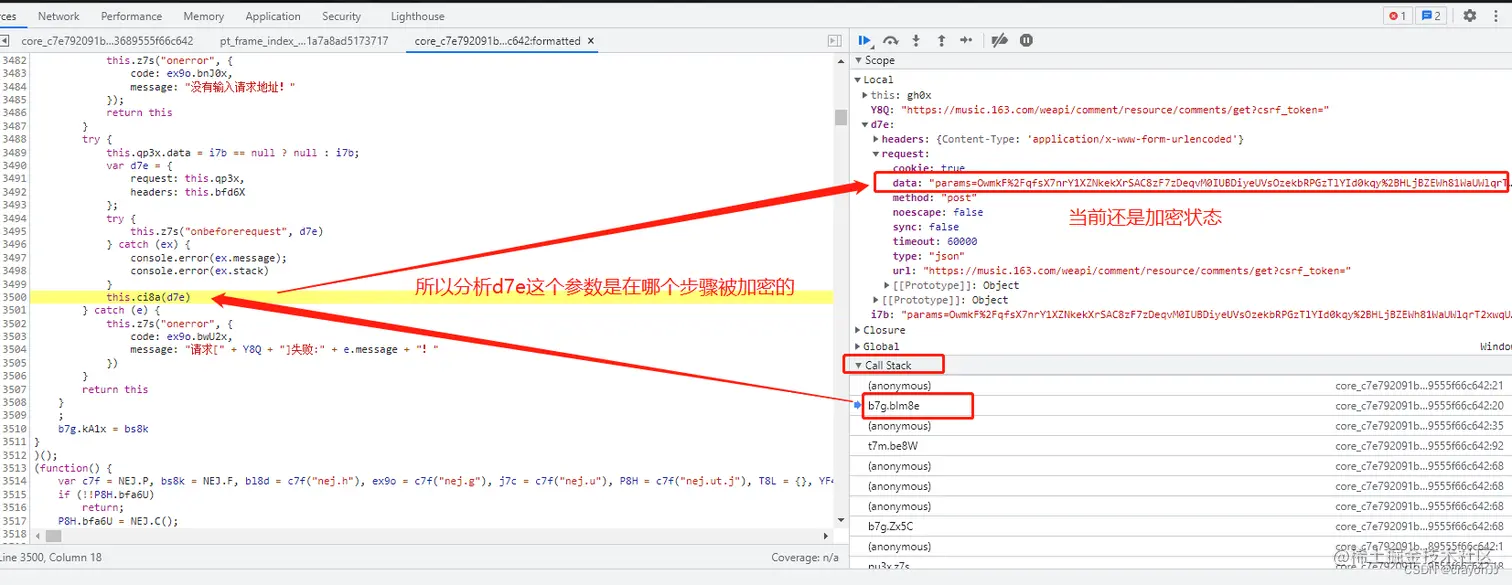Click the Coverage: n/a status
The image size is (1512, 585).
[804, 557]
